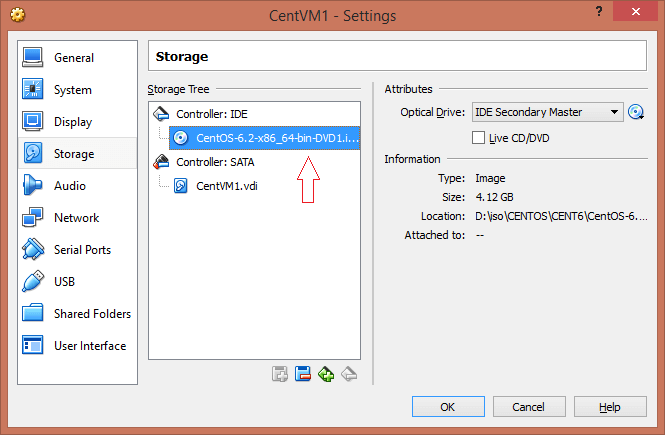
Task: Enable the Live CD/DVD checkbox
Action: tap(478, 137)
